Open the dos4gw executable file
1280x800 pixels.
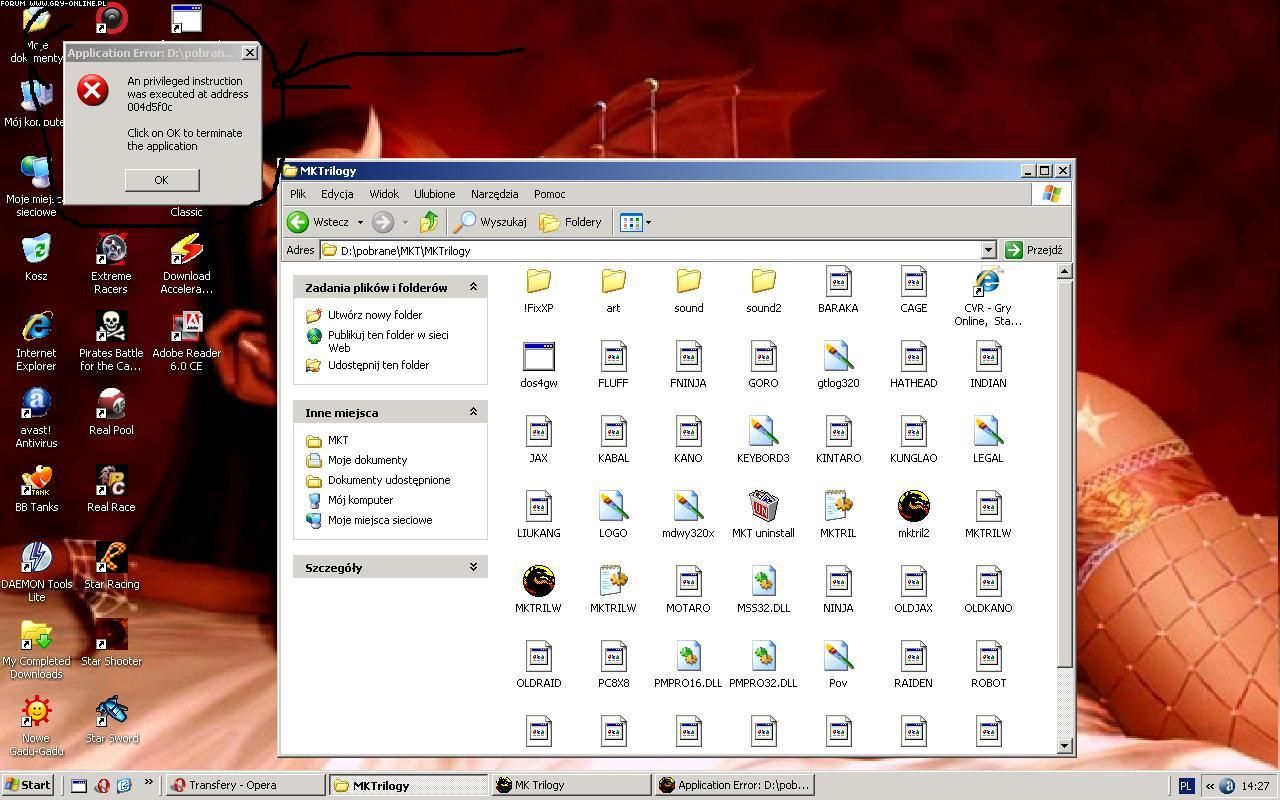[538, 357]
